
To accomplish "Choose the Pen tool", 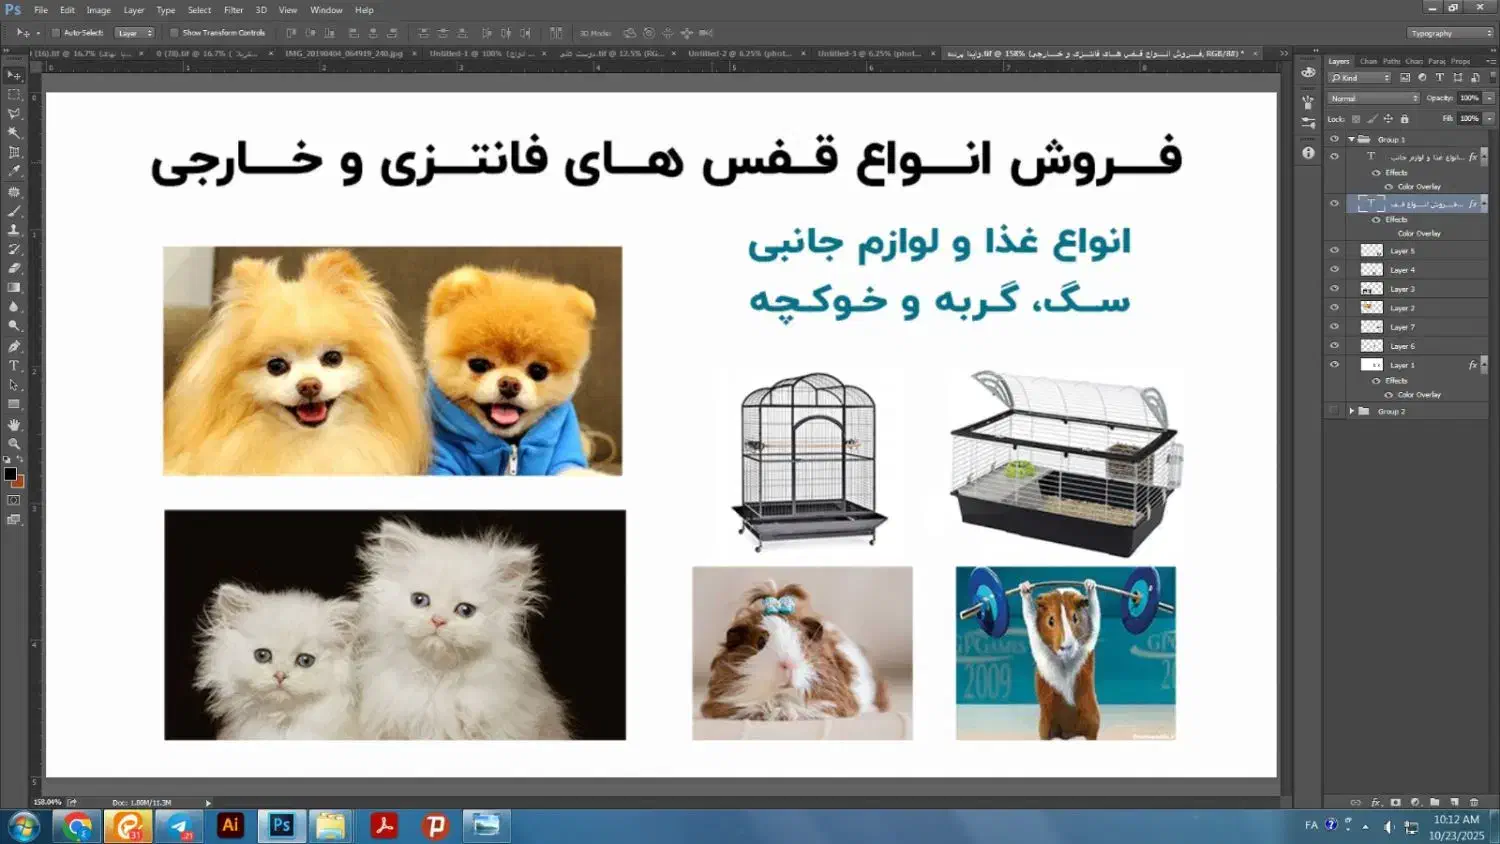I will (14, 346).
